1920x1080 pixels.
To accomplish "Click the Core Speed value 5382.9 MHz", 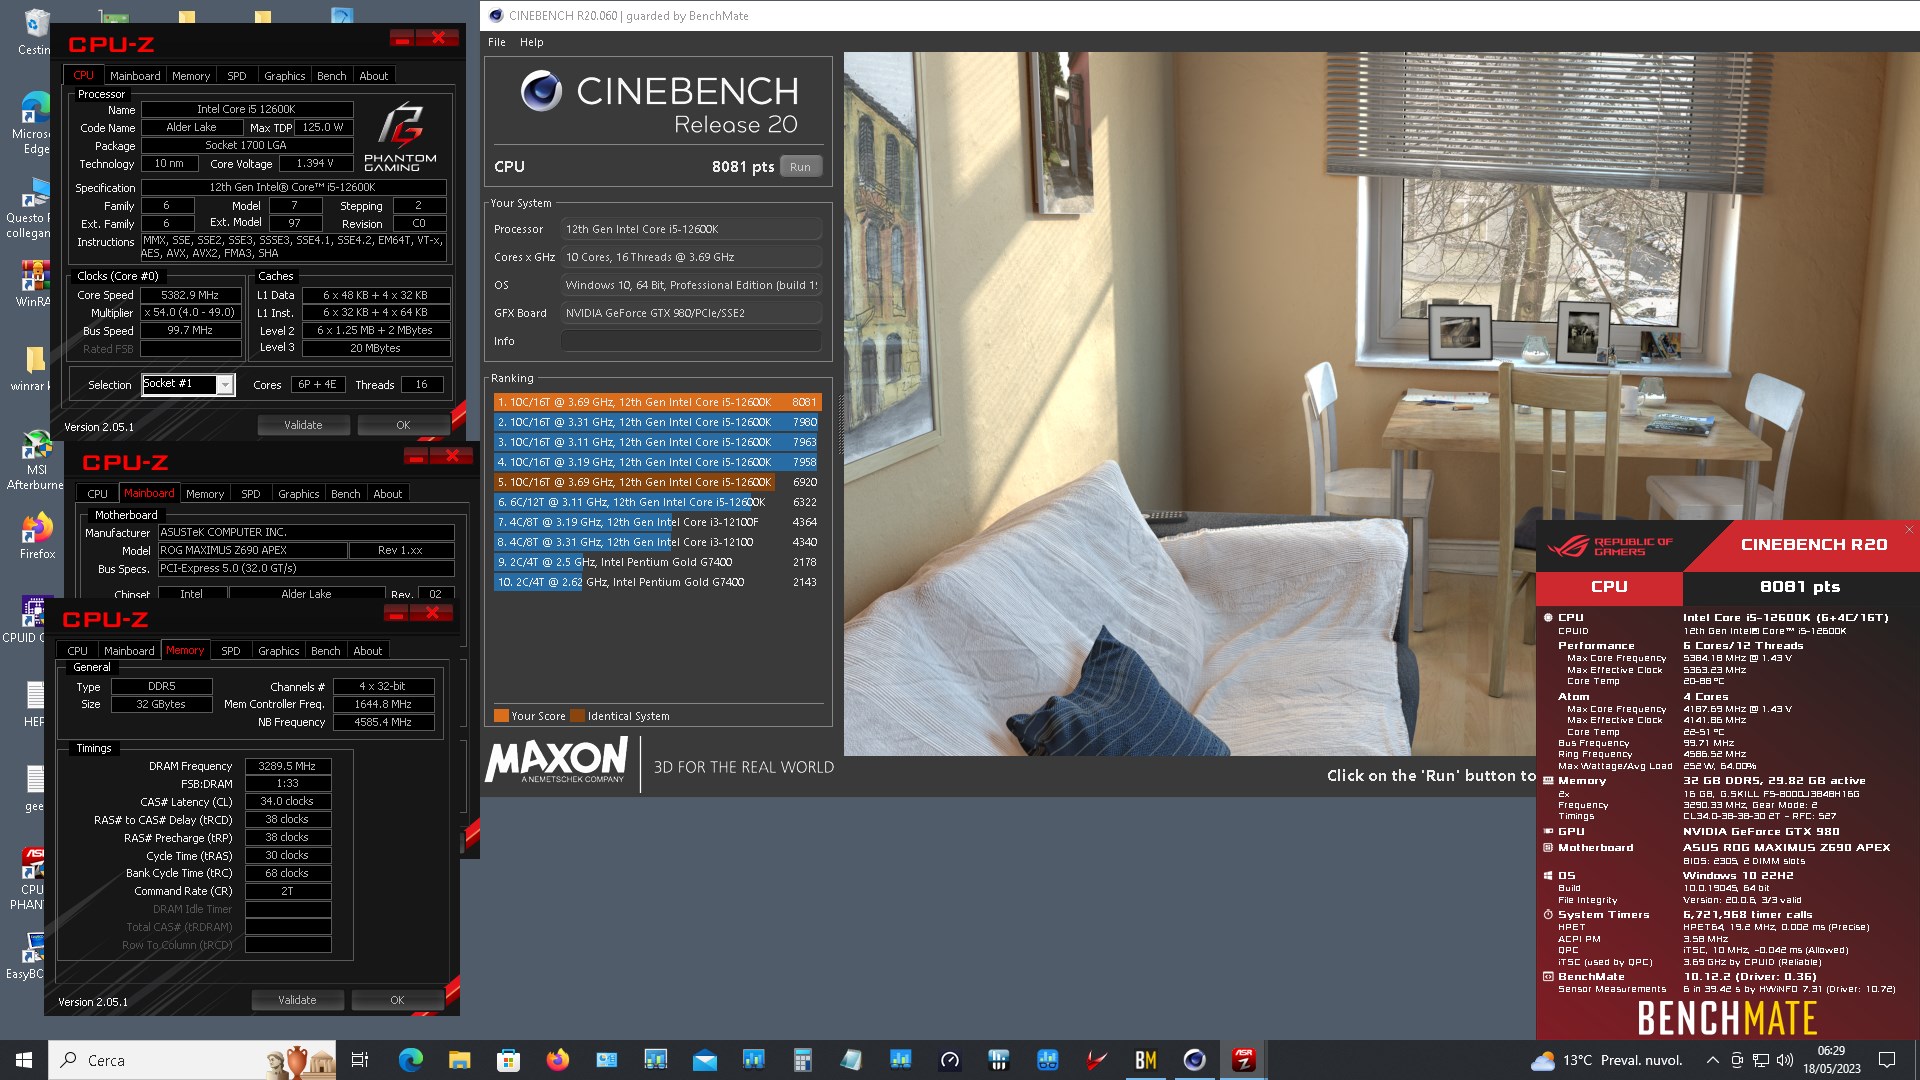I will 191,295.
